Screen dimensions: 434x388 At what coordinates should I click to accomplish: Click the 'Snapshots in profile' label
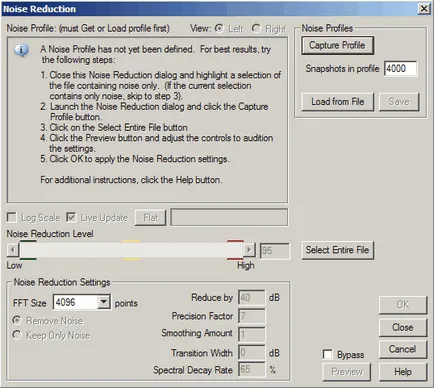pyautogui.click(x=342, y=69)
